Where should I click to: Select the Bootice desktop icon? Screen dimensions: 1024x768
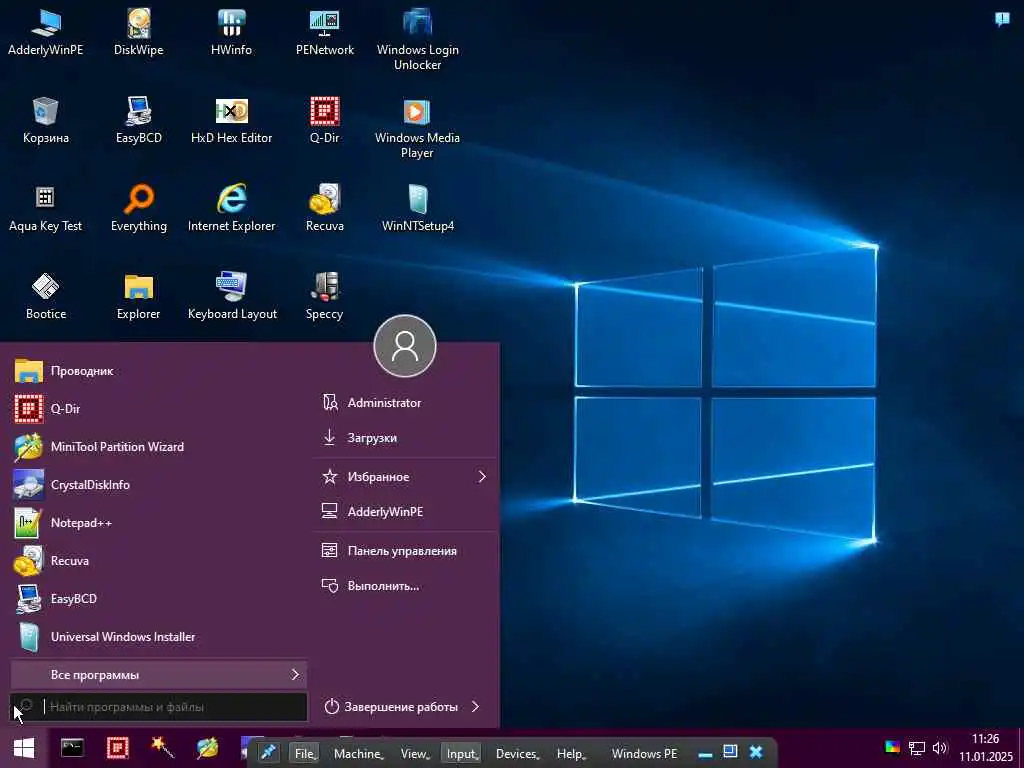pyautogui.click(x=46, y=297)
